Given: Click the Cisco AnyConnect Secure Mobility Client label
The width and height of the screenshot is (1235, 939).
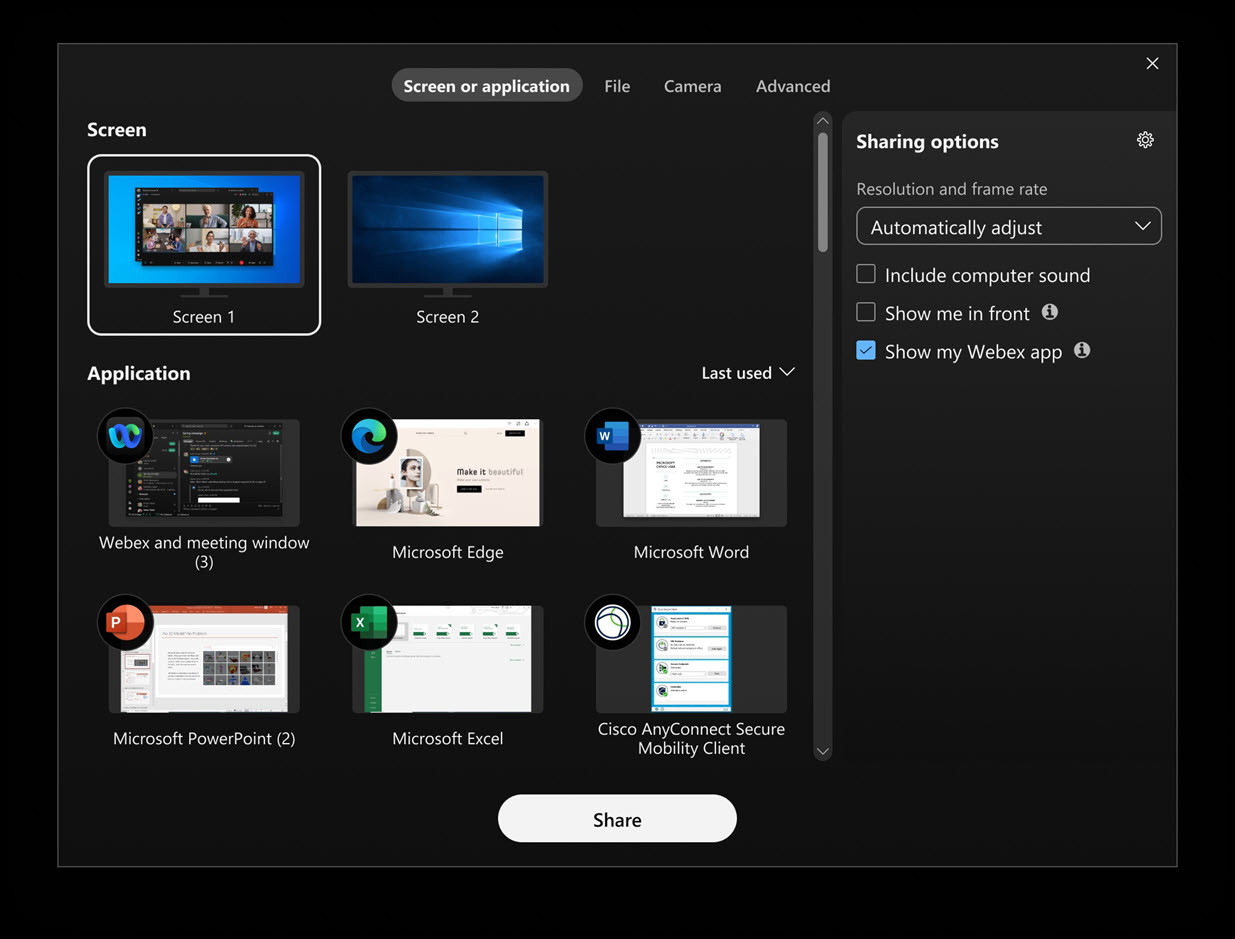Looking at the screenshot, I should (691, 738).
